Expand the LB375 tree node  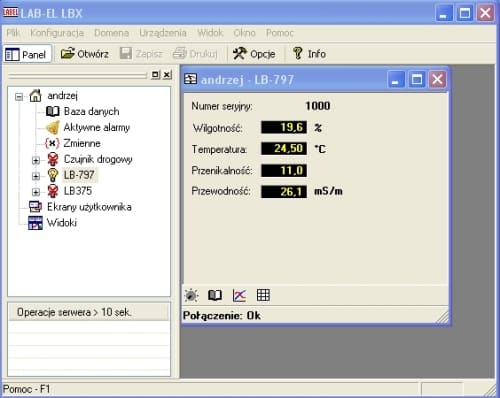point(36,192)
